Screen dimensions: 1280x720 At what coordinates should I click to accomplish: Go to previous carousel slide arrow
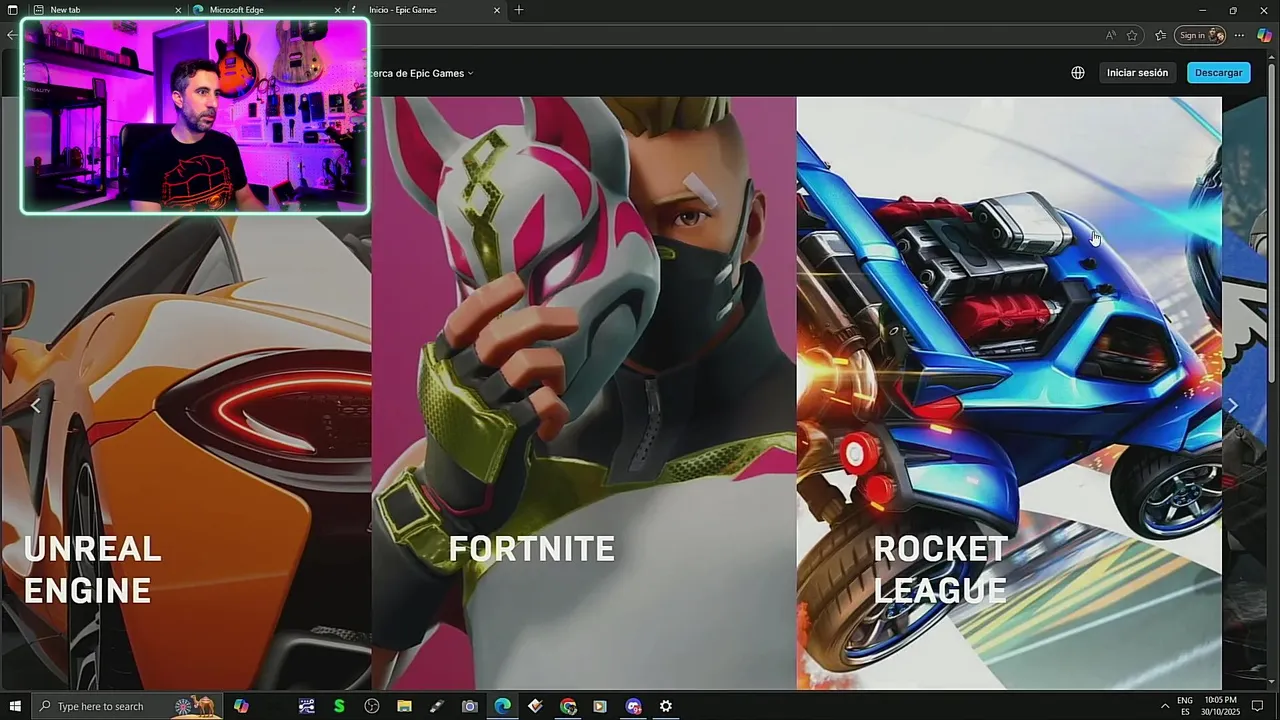(x=35, y=405)
